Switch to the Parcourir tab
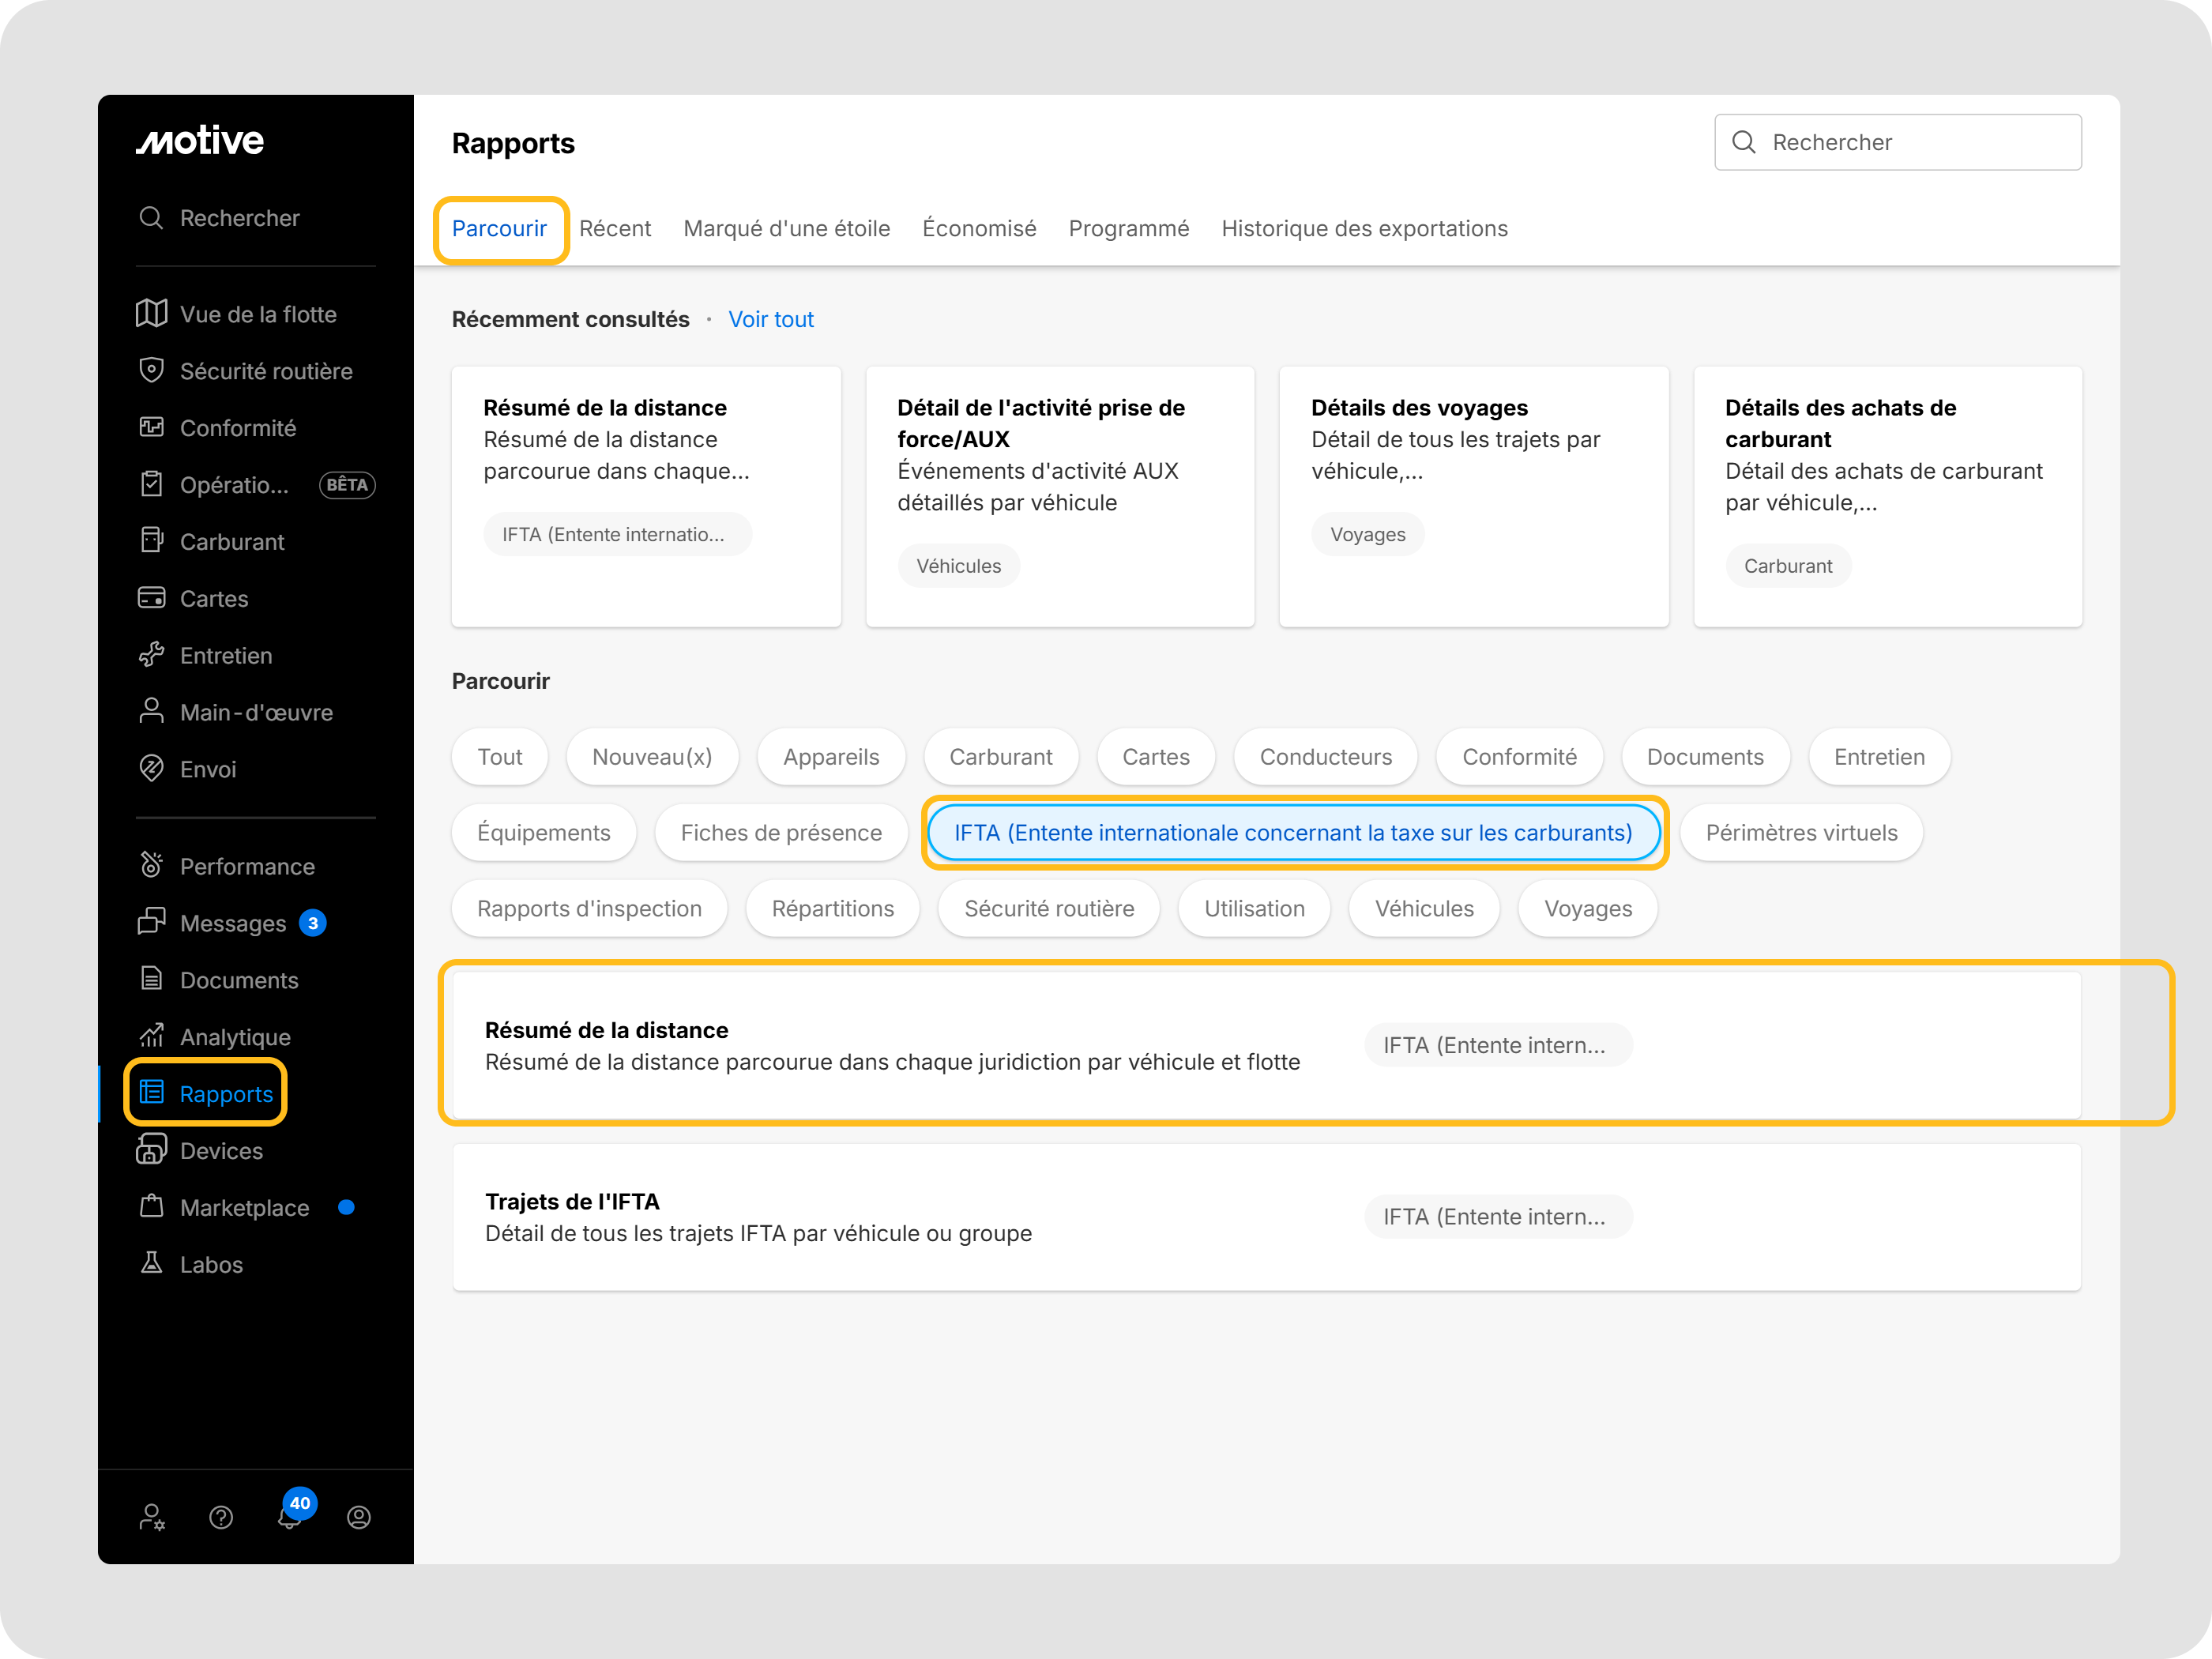2212x1659 pixels. click(499, 228)
